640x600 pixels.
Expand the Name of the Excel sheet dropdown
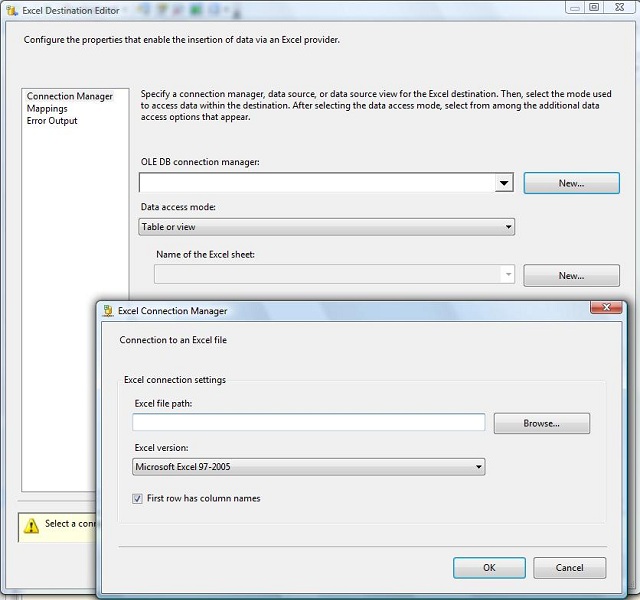pyautogui.click(x=508, y=275)
